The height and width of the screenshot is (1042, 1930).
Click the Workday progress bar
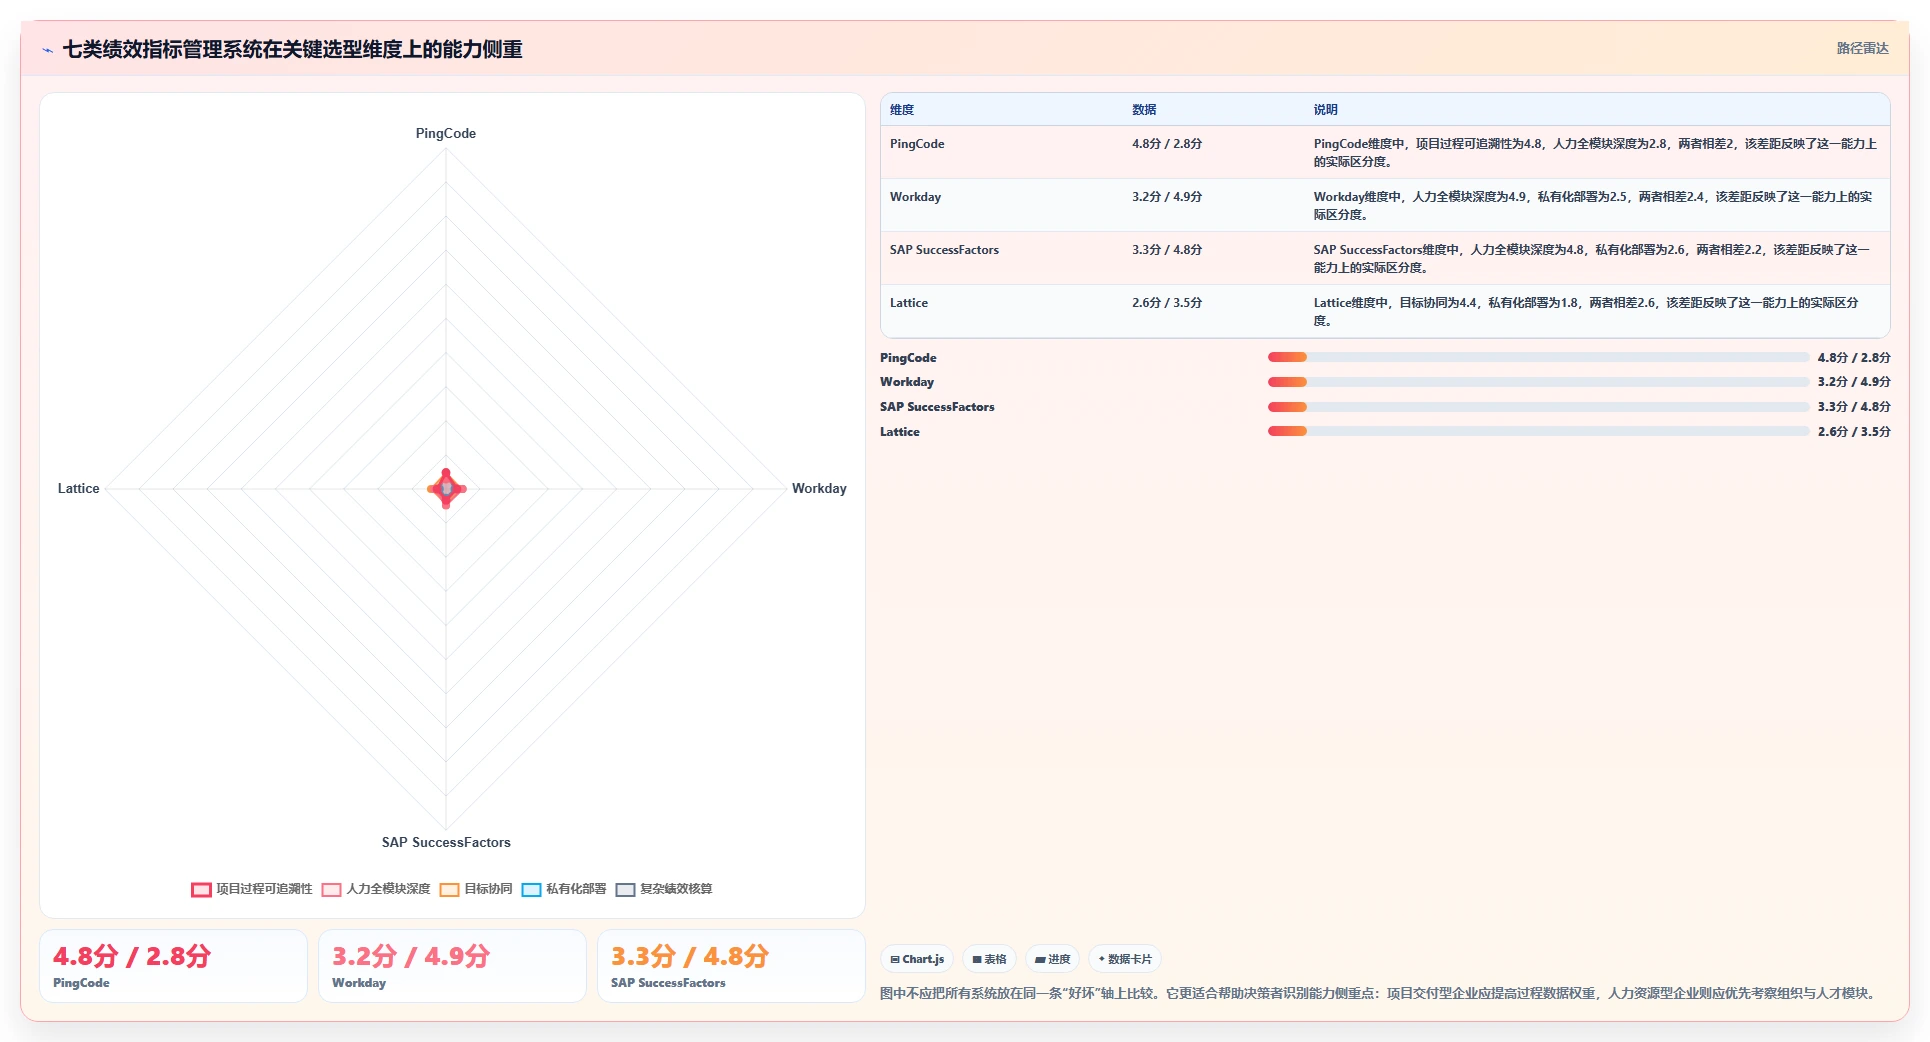(x=1538, y=382)
